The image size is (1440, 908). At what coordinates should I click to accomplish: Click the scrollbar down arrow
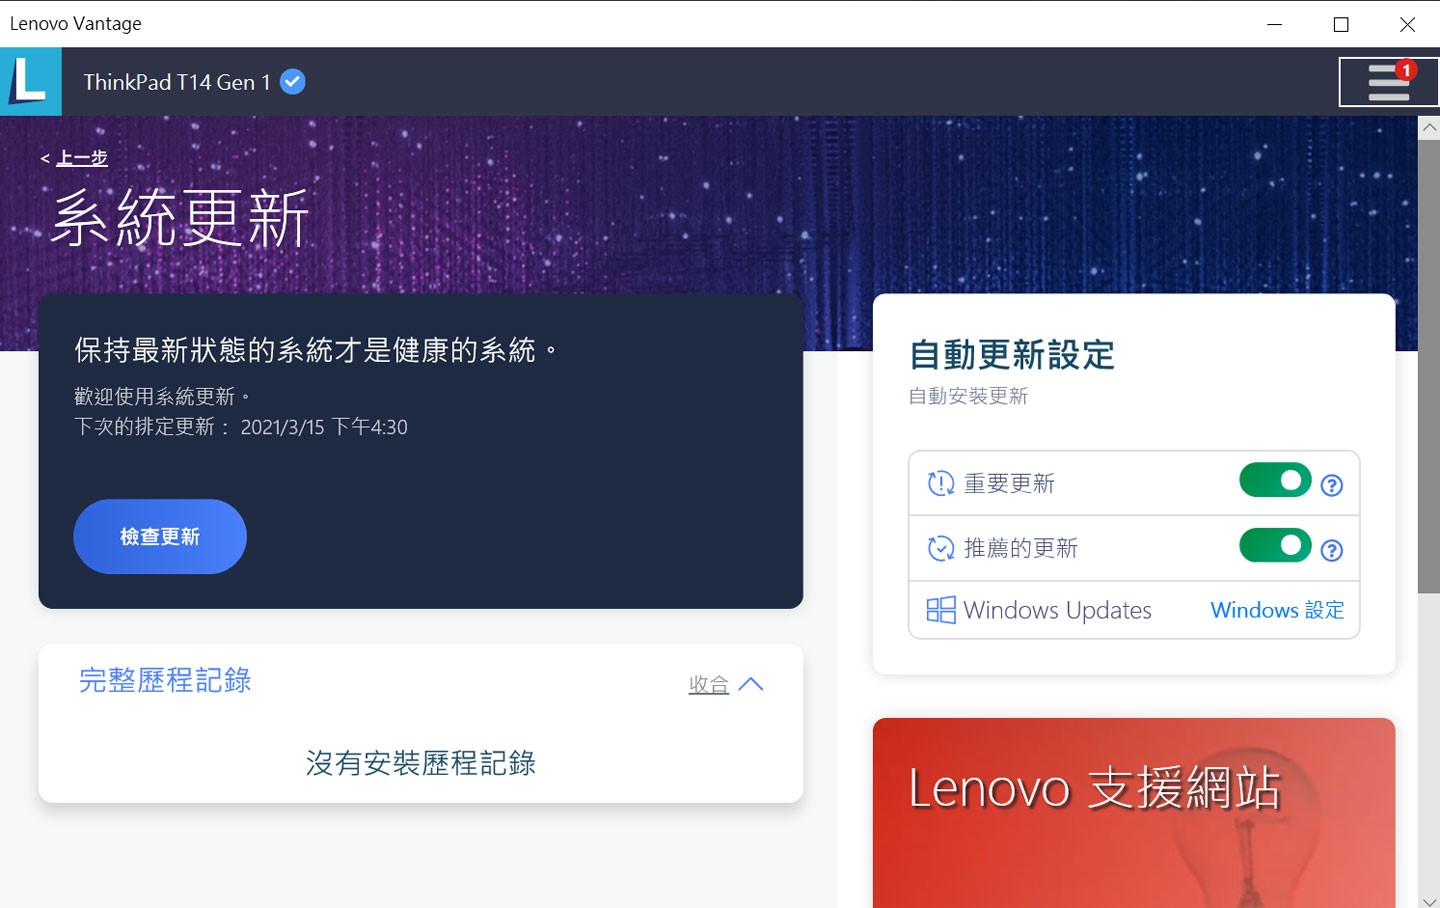[x=1429, y=900]
